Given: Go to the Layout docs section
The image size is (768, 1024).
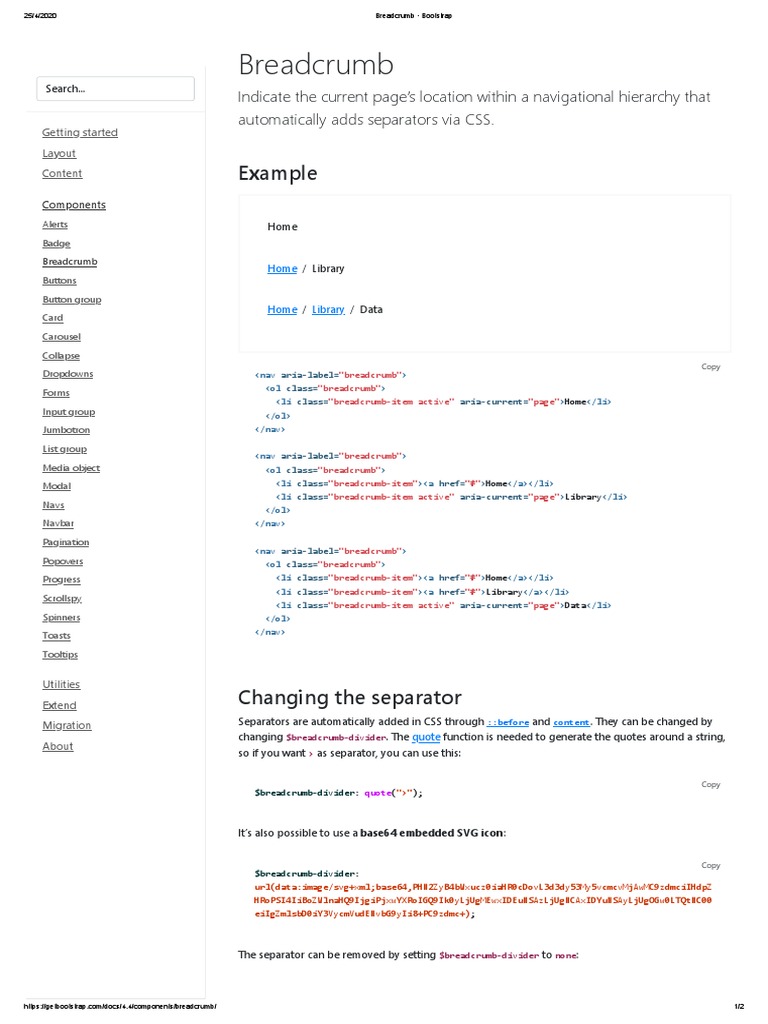Looking at the screenshot, I should pos(59,153).
